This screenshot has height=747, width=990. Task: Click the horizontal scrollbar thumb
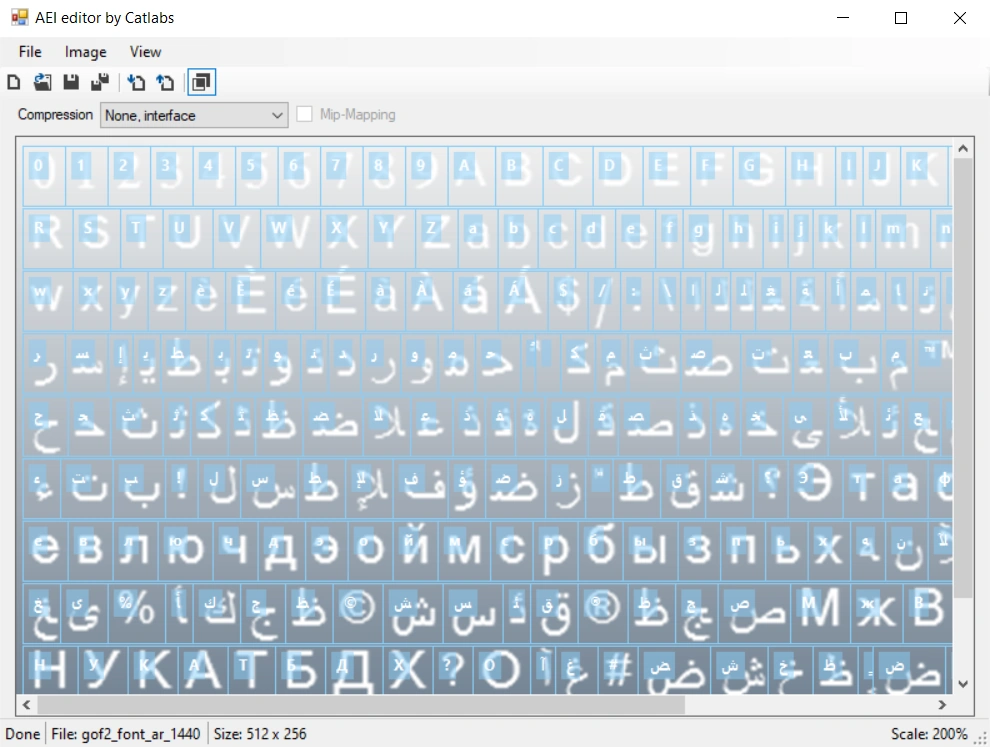pos(361,705)
